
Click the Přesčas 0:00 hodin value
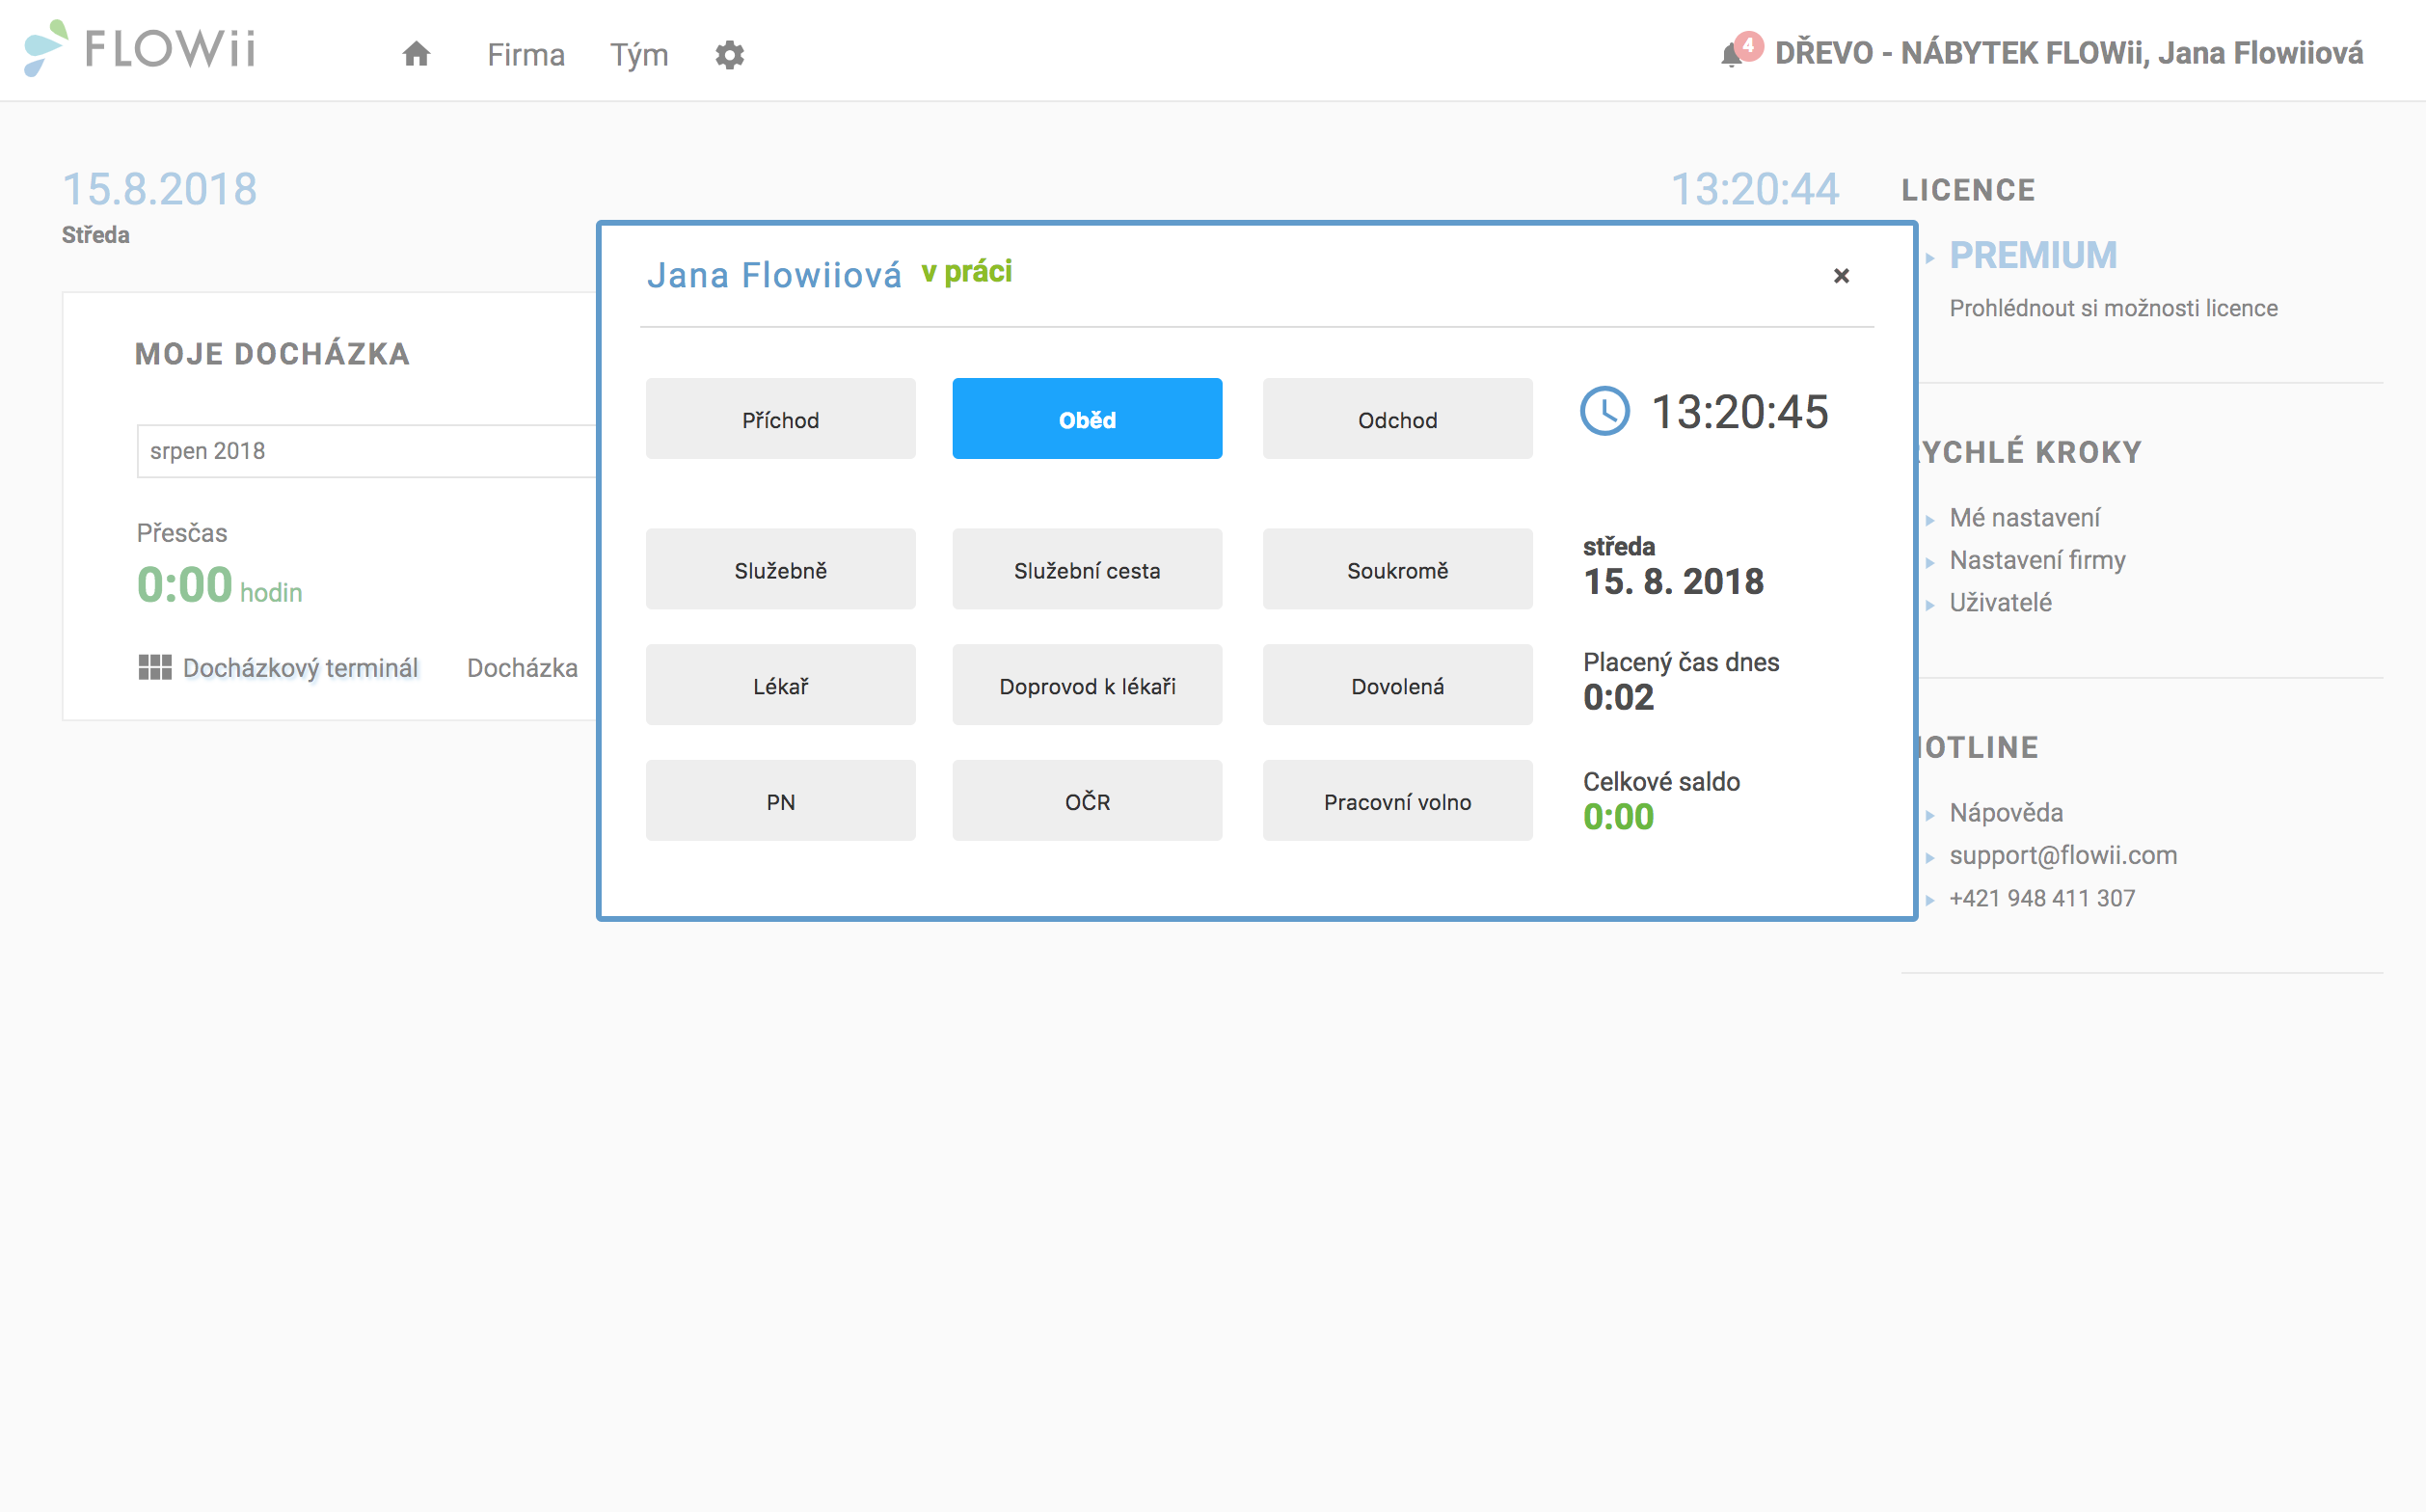219,585
